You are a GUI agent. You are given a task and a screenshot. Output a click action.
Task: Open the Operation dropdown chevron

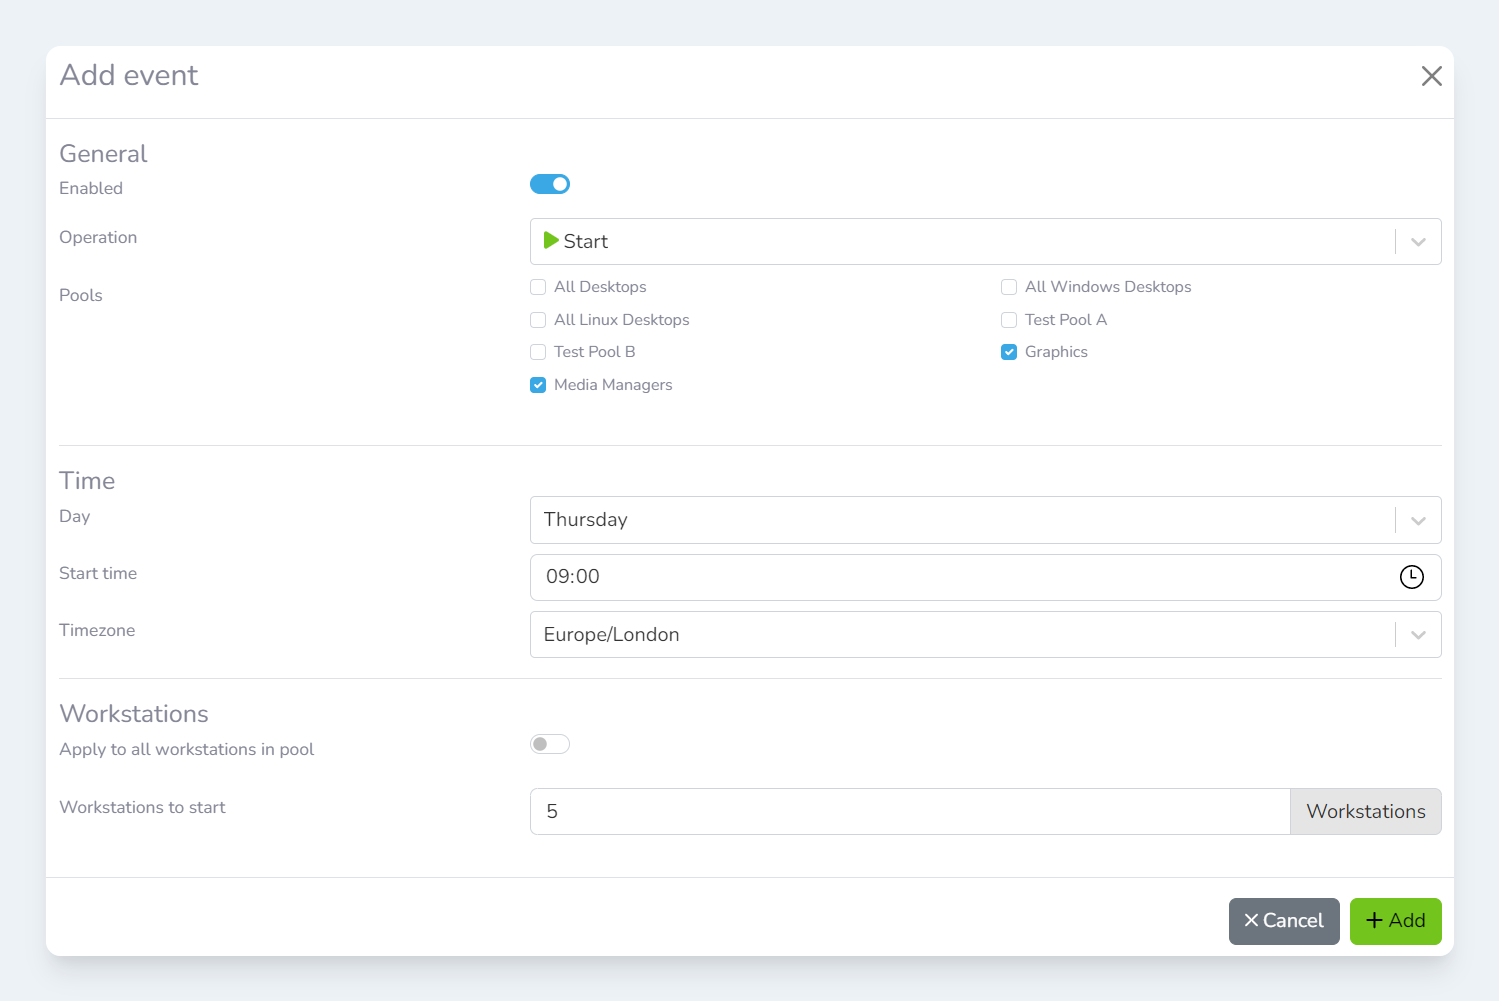[1418, 242]
